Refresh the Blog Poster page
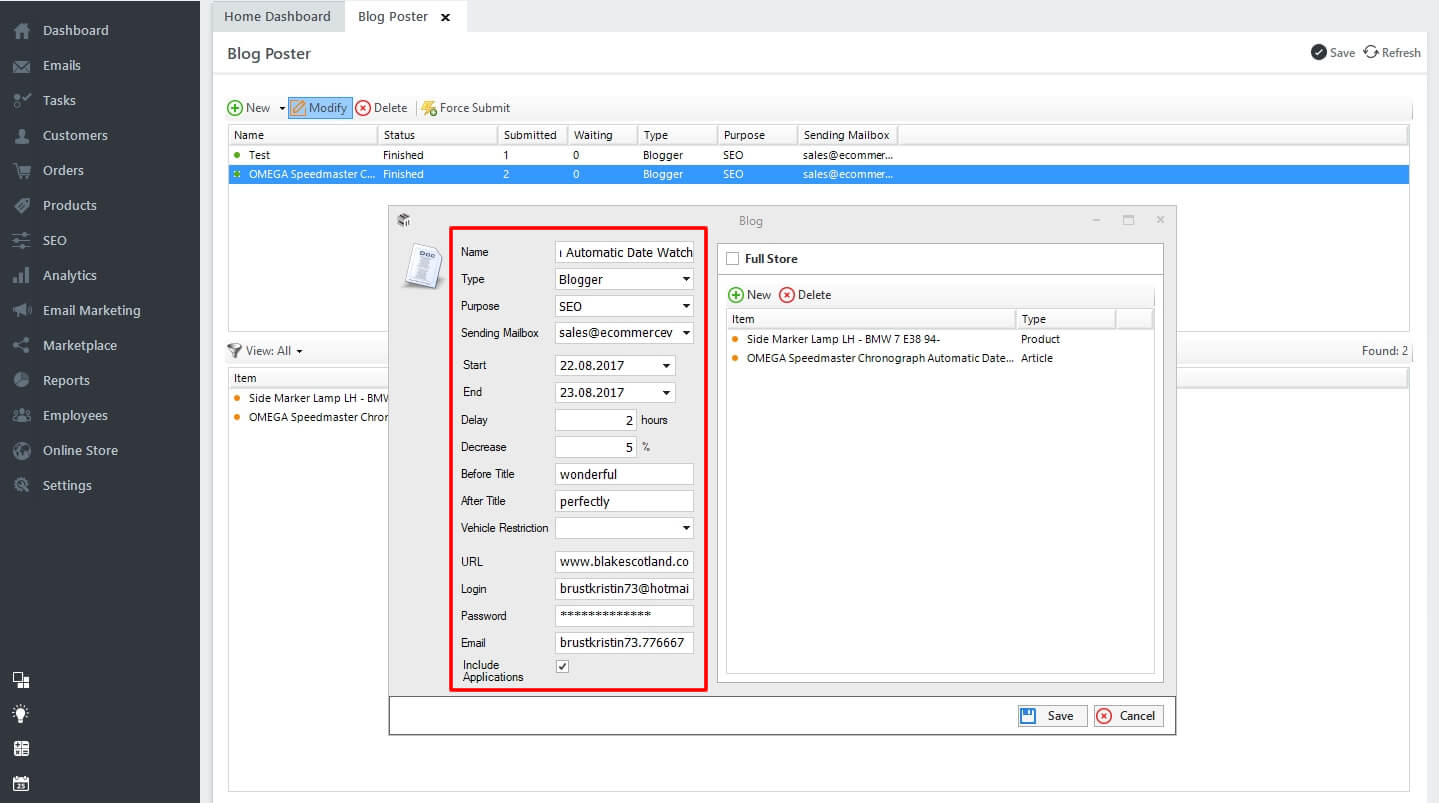 pyautogui.click(x=1392, y=52)
